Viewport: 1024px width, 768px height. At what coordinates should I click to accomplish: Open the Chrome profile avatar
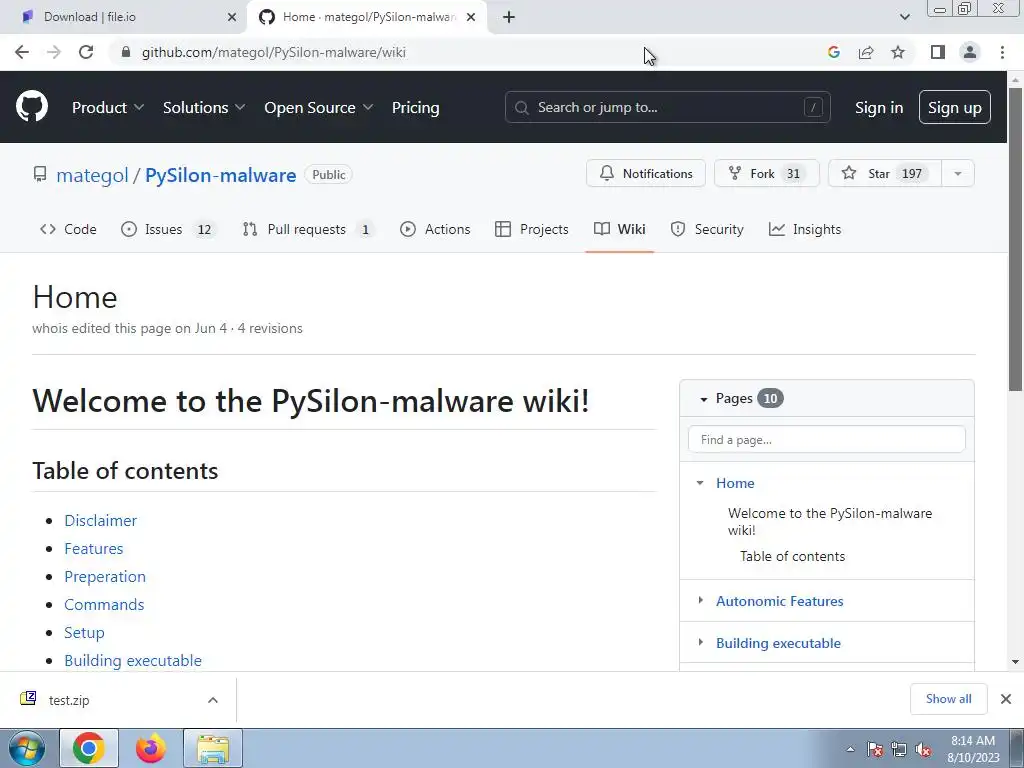(x=970, y=52)
